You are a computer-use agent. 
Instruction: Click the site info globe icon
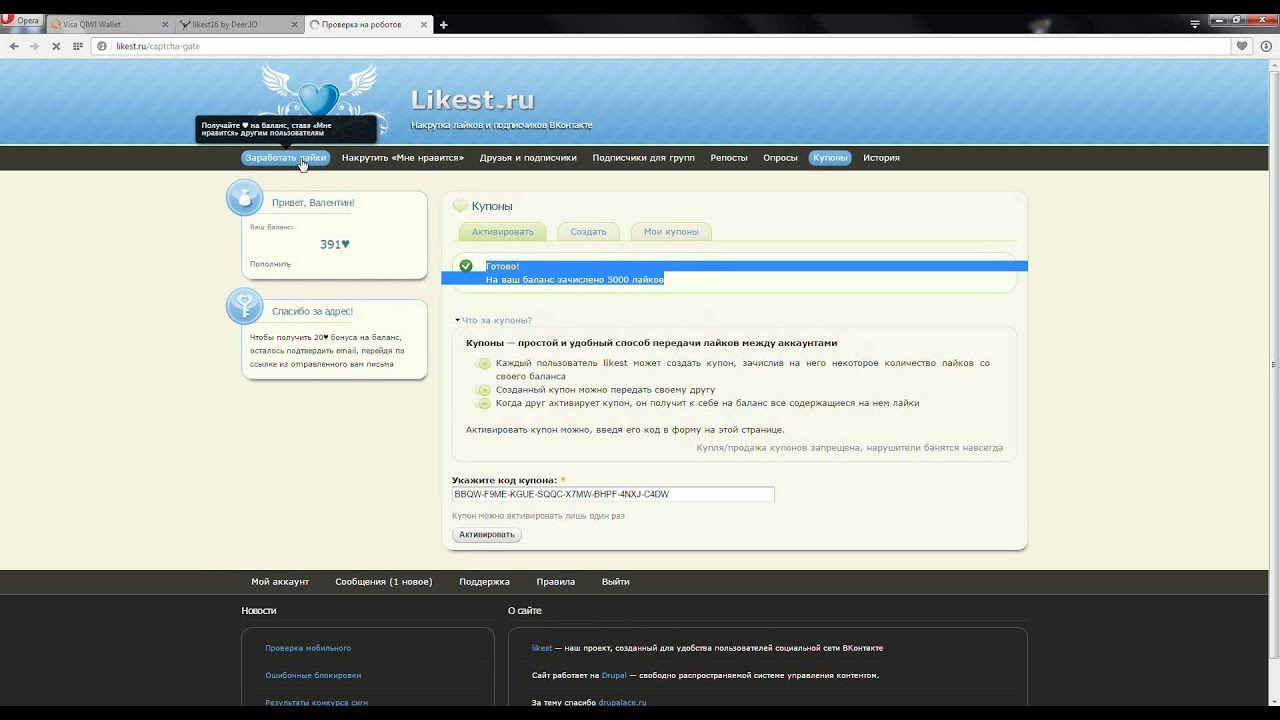click(x=103, y=46)
